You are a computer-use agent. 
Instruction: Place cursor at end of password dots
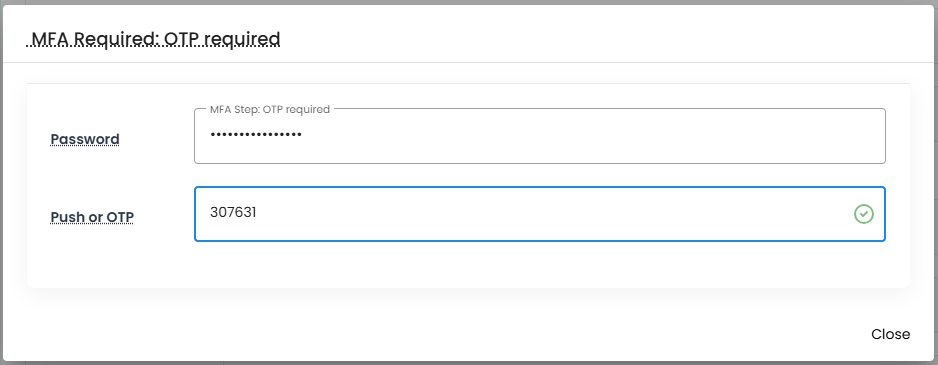(302, 135)
